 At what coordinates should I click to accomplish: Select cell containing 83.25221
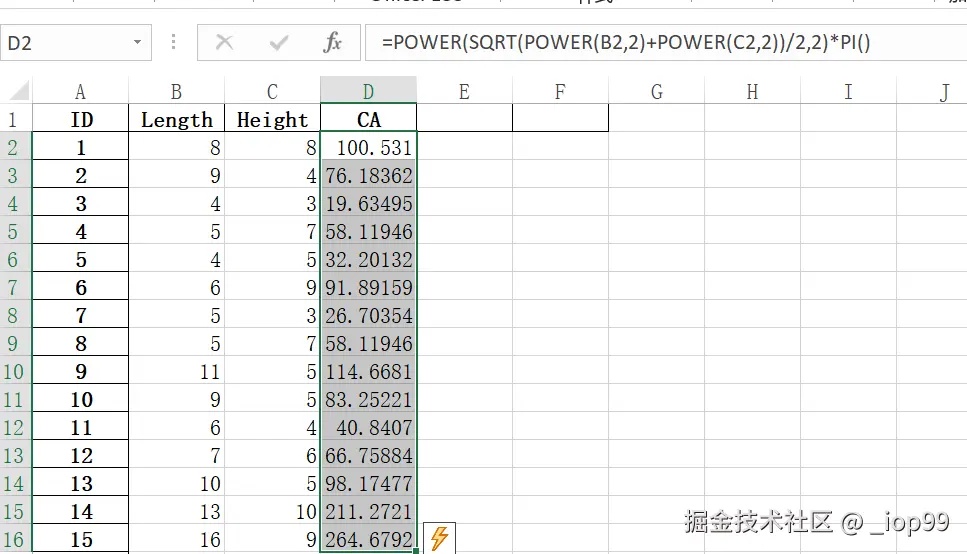coord(368,399)
